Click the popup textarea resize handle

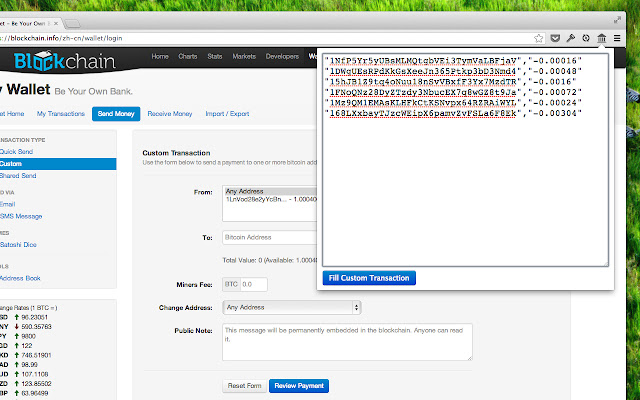(x=606, y=264)
